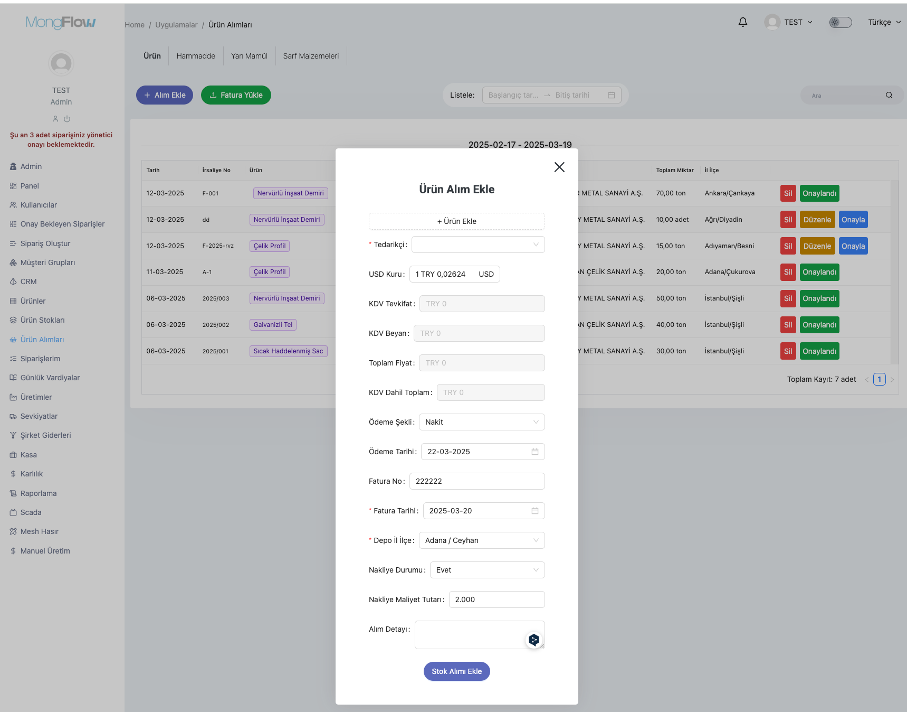Screen dimensions: 908x712
Task: Click the Karlılık sidebar icon
Action: pyautogui.click(x=13, y=474)
